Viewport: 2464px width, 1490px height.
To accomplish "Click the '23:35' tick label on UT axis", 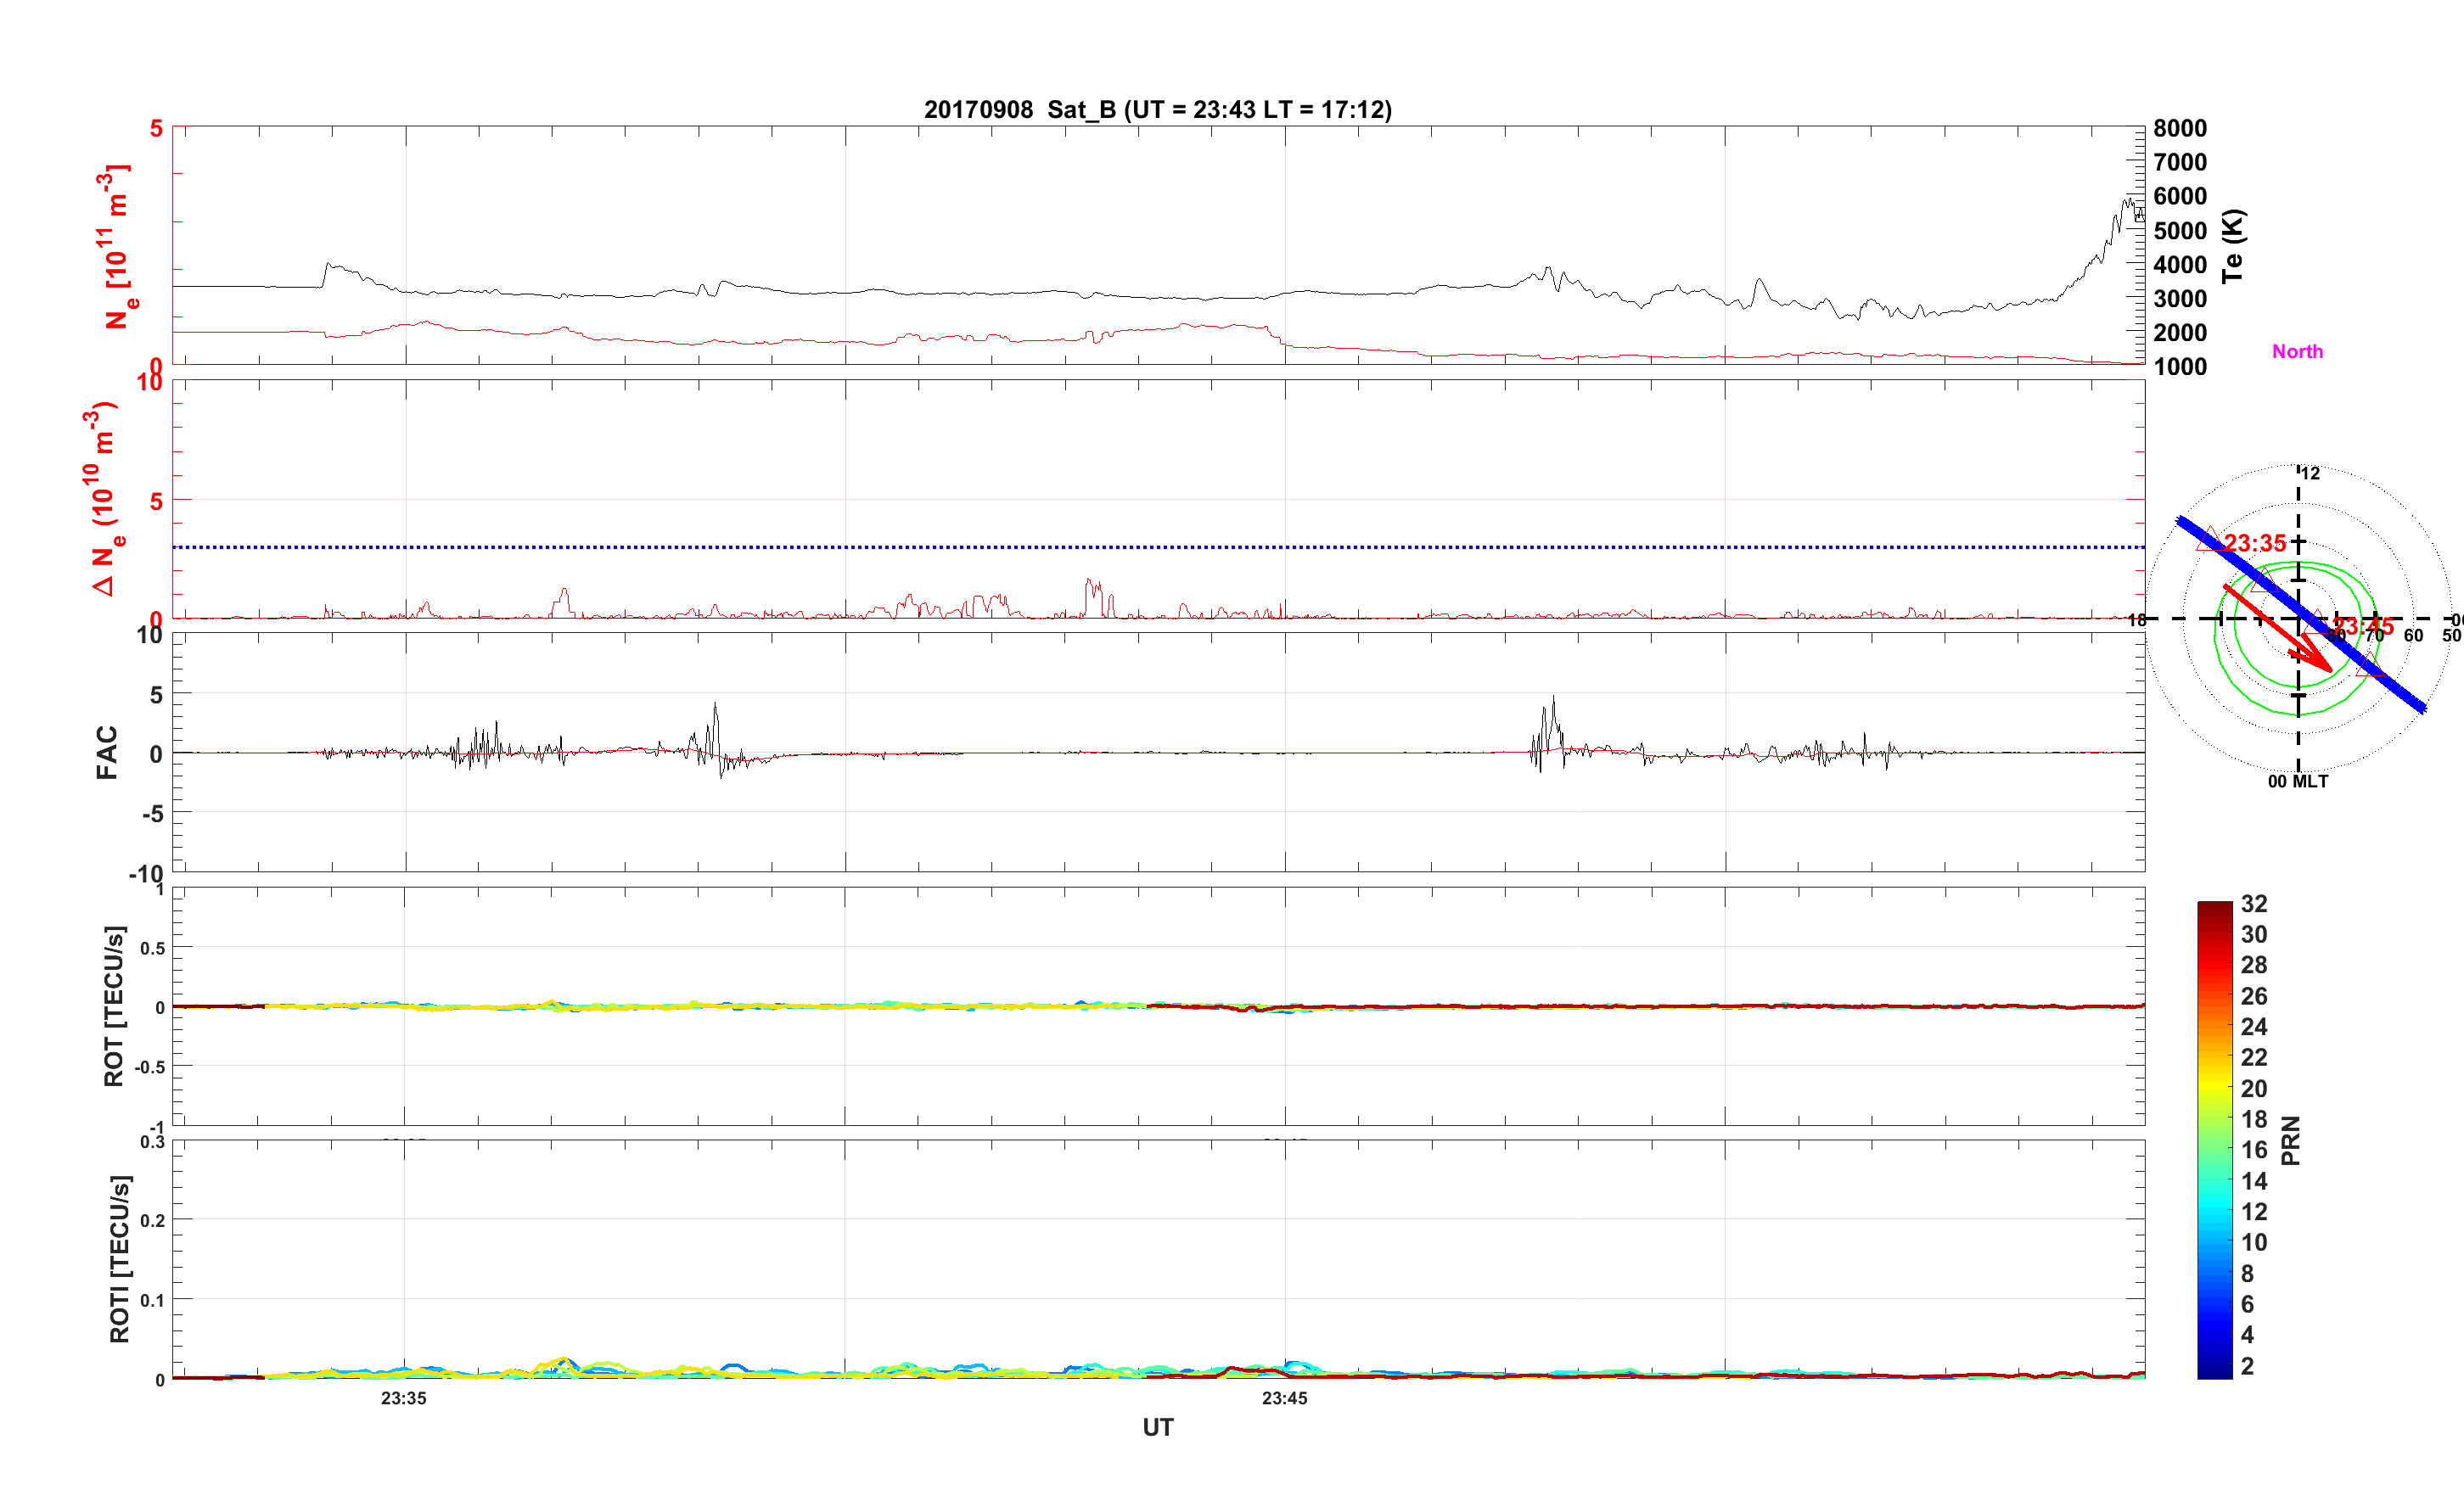I will 403,1398.
